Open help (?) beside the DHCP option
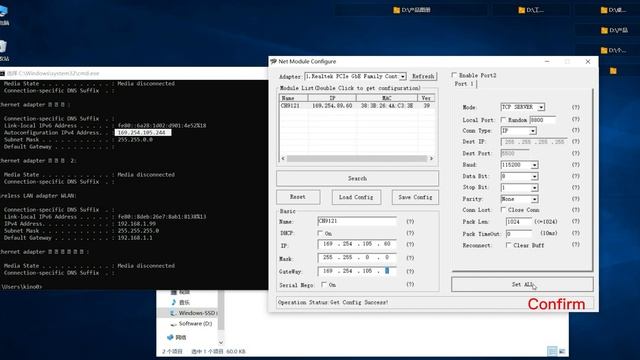Image resolution: width=640 pixels, height=360 pixels. pyautogui.click(x=410, y=233)
